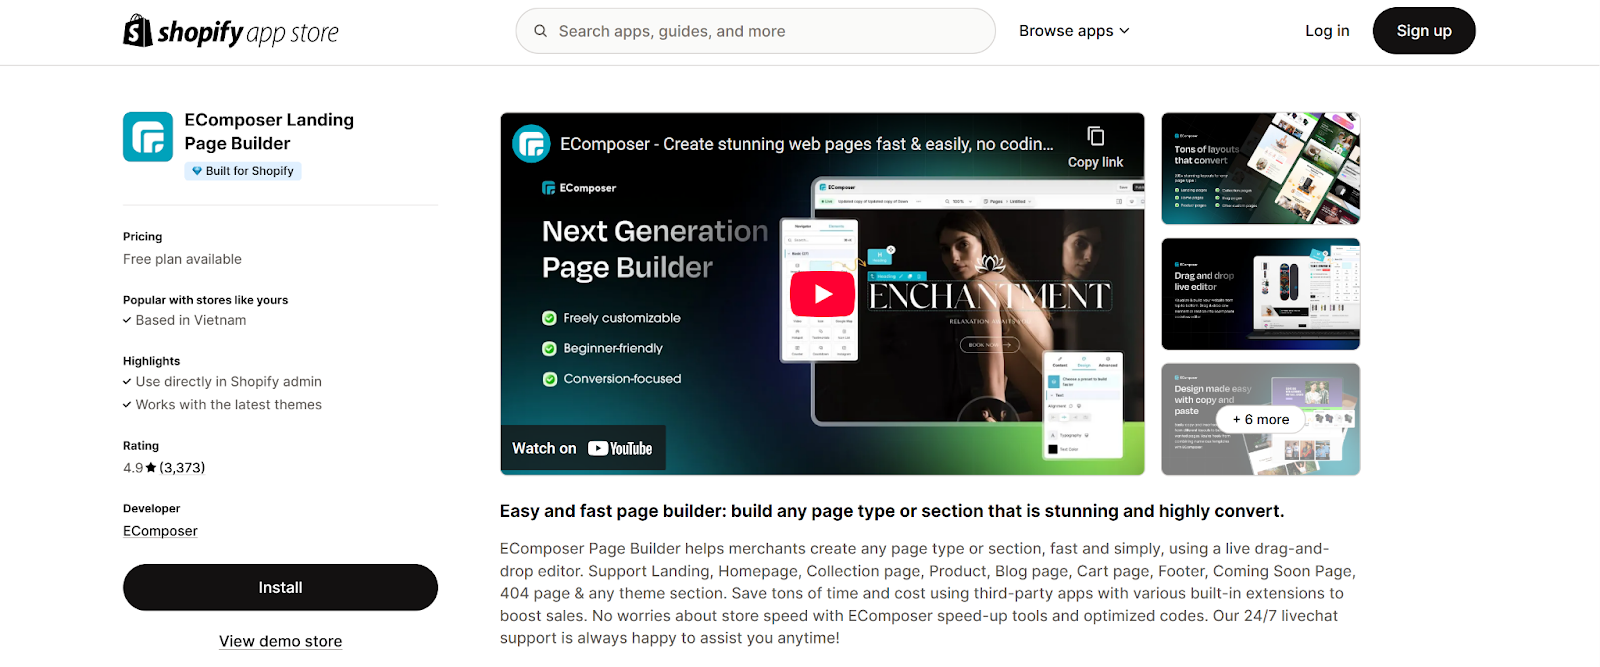
Task: Click the EComposer channel avatar in video
Action: [x=531, y=144]
